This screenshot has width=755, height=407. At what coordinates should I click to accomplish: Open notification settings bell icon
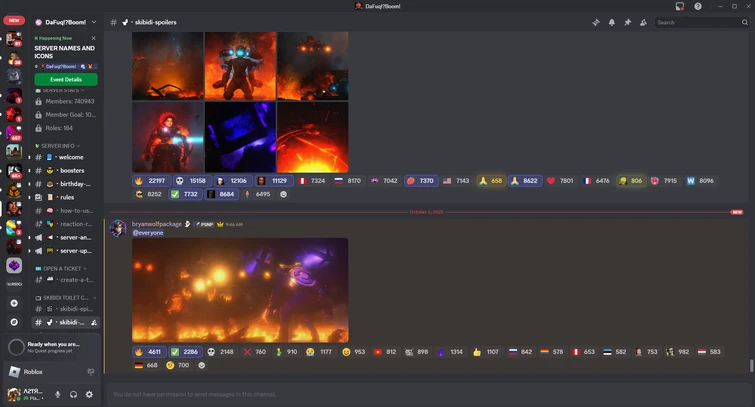[612, 22]
